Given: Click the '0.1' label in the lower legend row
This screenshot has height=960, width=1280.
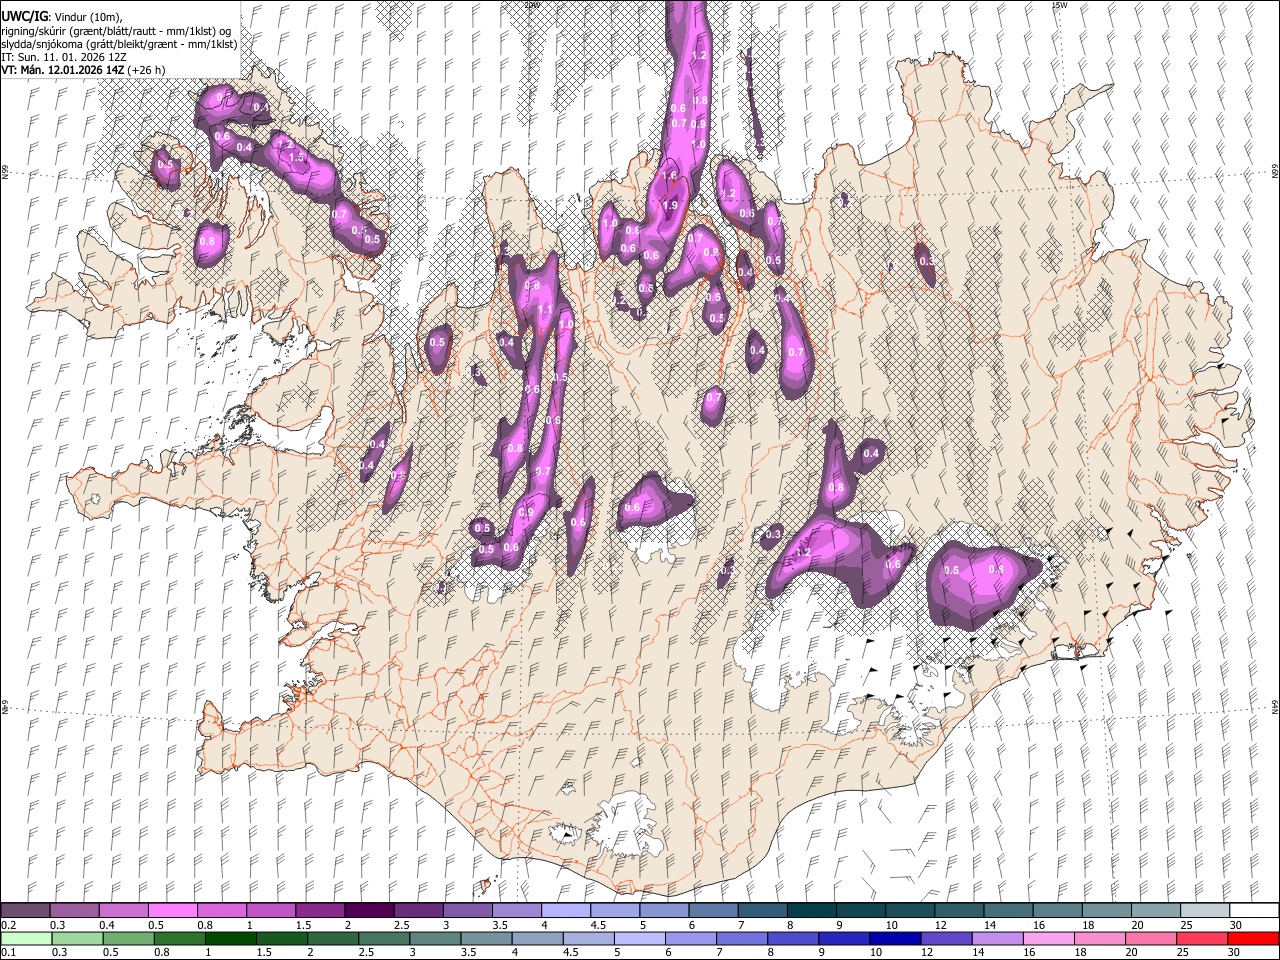Looking at the screenshot, I should (10, 953).
